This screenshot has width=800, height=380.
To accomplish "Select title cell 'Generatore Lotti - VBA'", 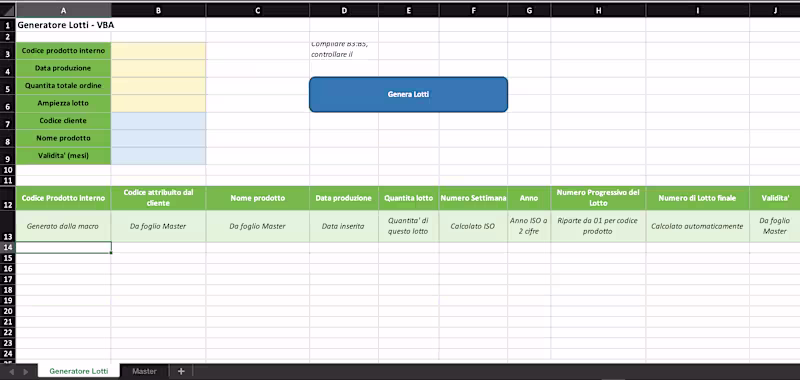I will 63,24.
